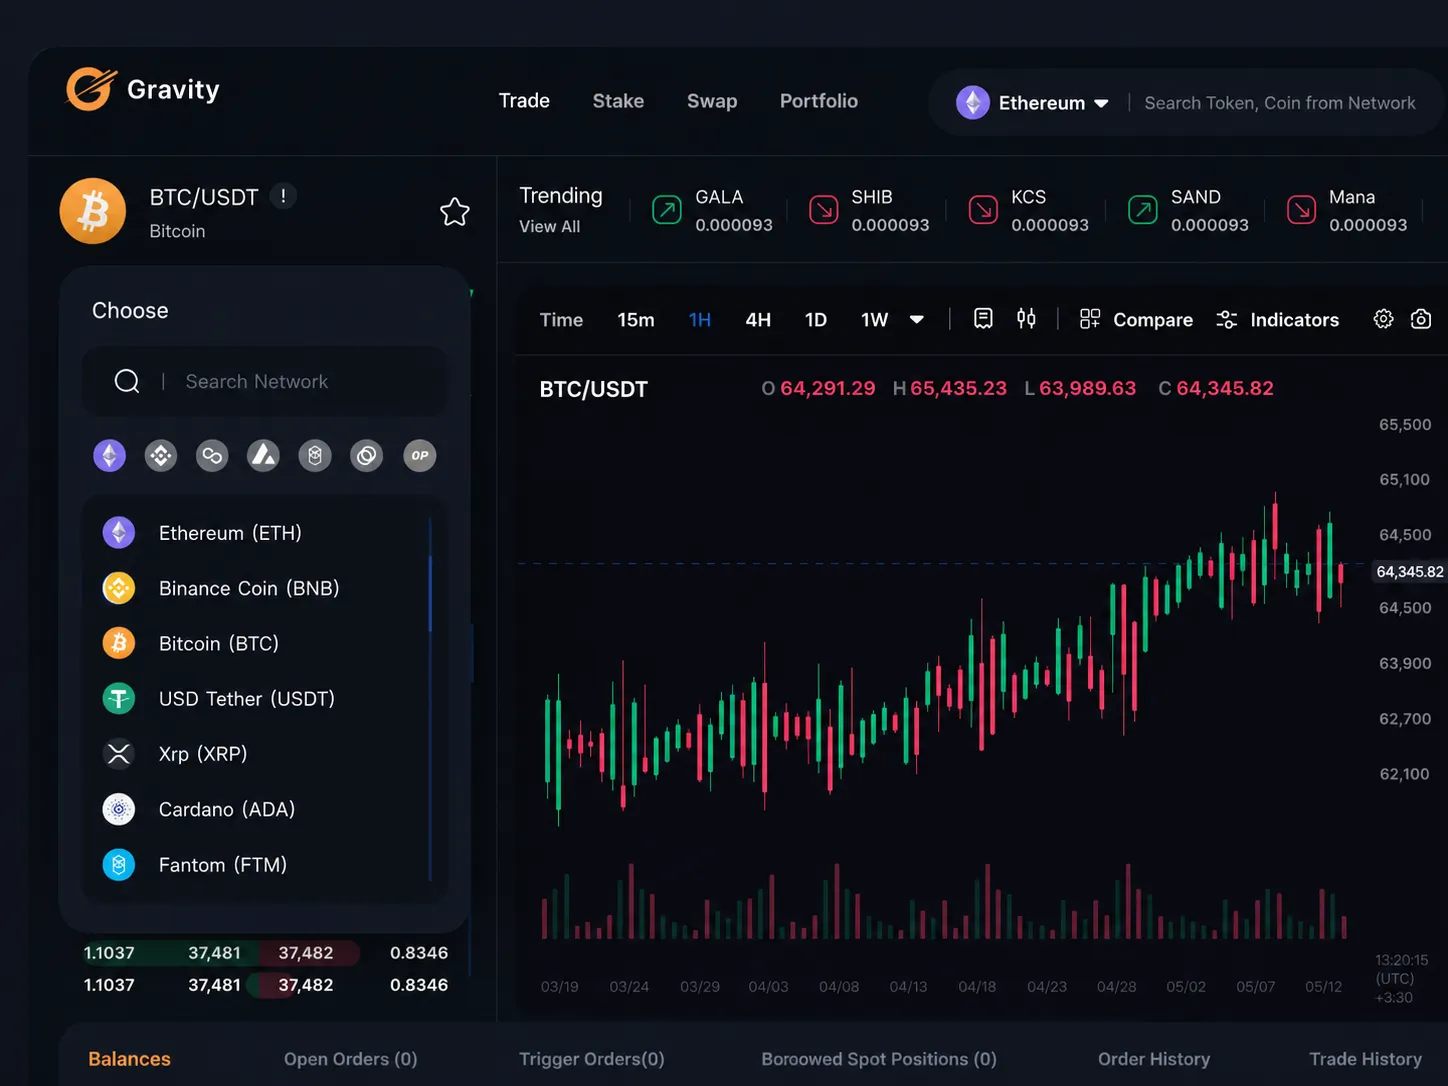Switch to the Order History tab
Viewport: 1448px width, 1086px height.
click(x=1154, y=1059)
